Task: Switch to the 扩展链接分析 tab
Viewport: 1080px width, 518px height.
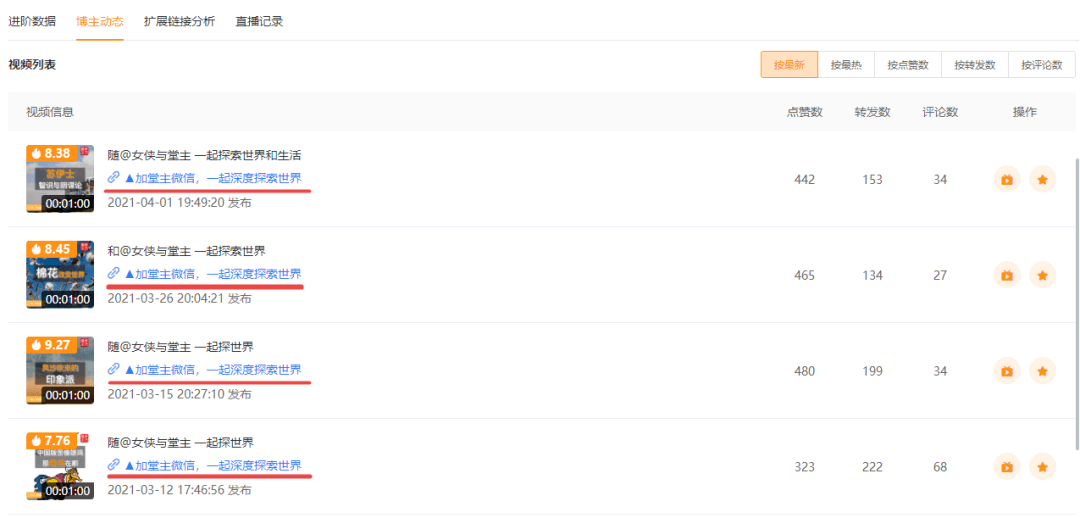Action: click(x=179, y=21)
